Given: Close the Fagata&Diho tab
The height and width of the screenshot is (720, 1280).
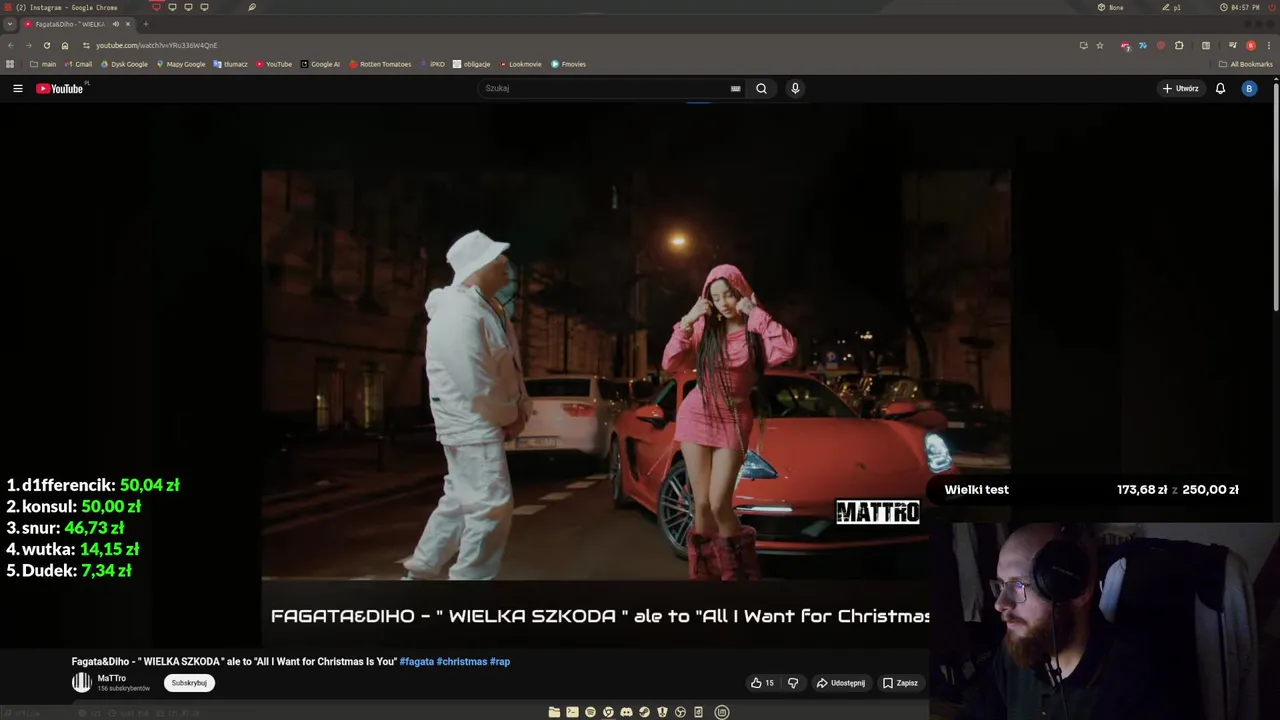Looking at the screenshot, I should pos(128,24).
